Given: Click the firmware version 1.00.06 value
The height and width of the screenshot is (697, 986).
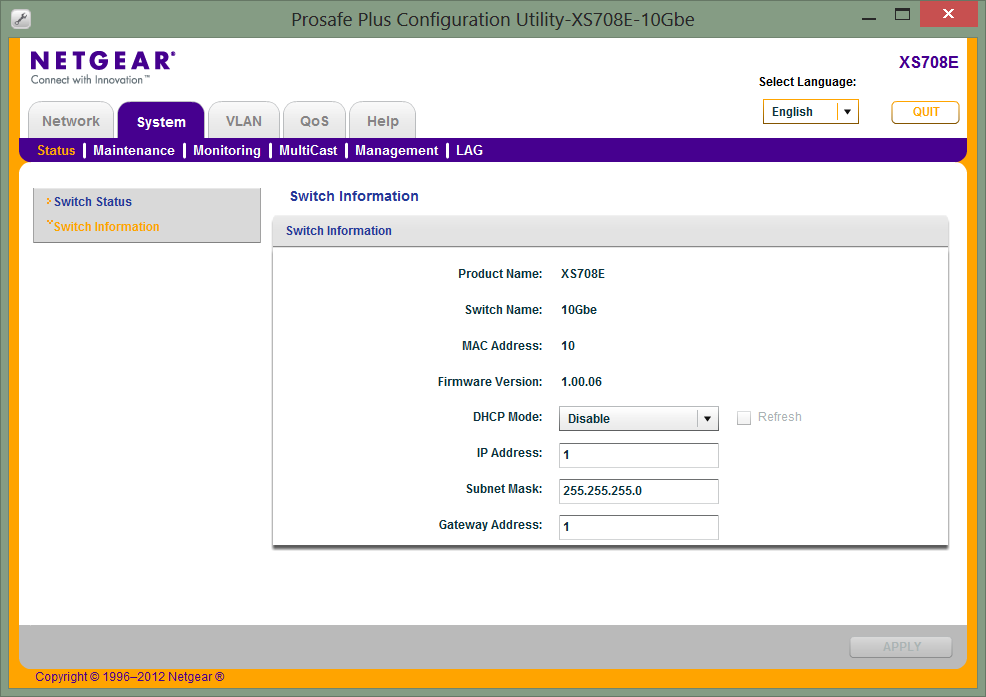Looking at the screenshot, I should pyautogui.click(x=581, y=382).
